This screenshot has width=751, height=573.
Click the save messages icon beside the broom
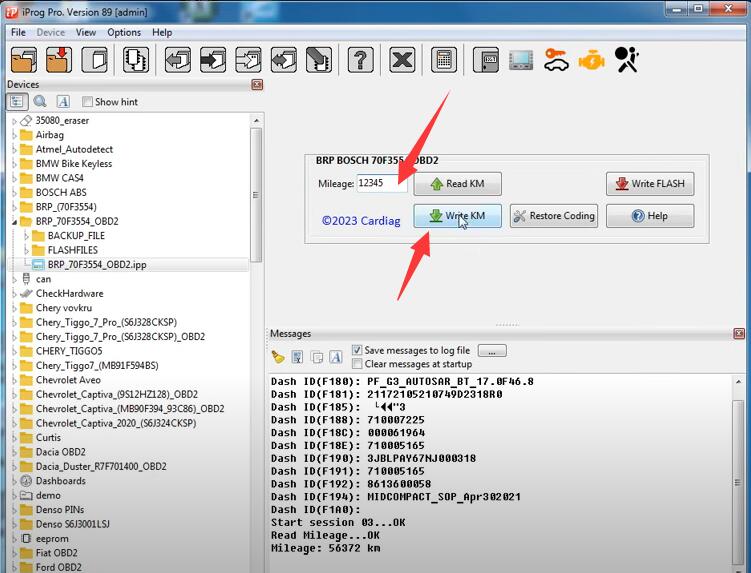point(297,357)
